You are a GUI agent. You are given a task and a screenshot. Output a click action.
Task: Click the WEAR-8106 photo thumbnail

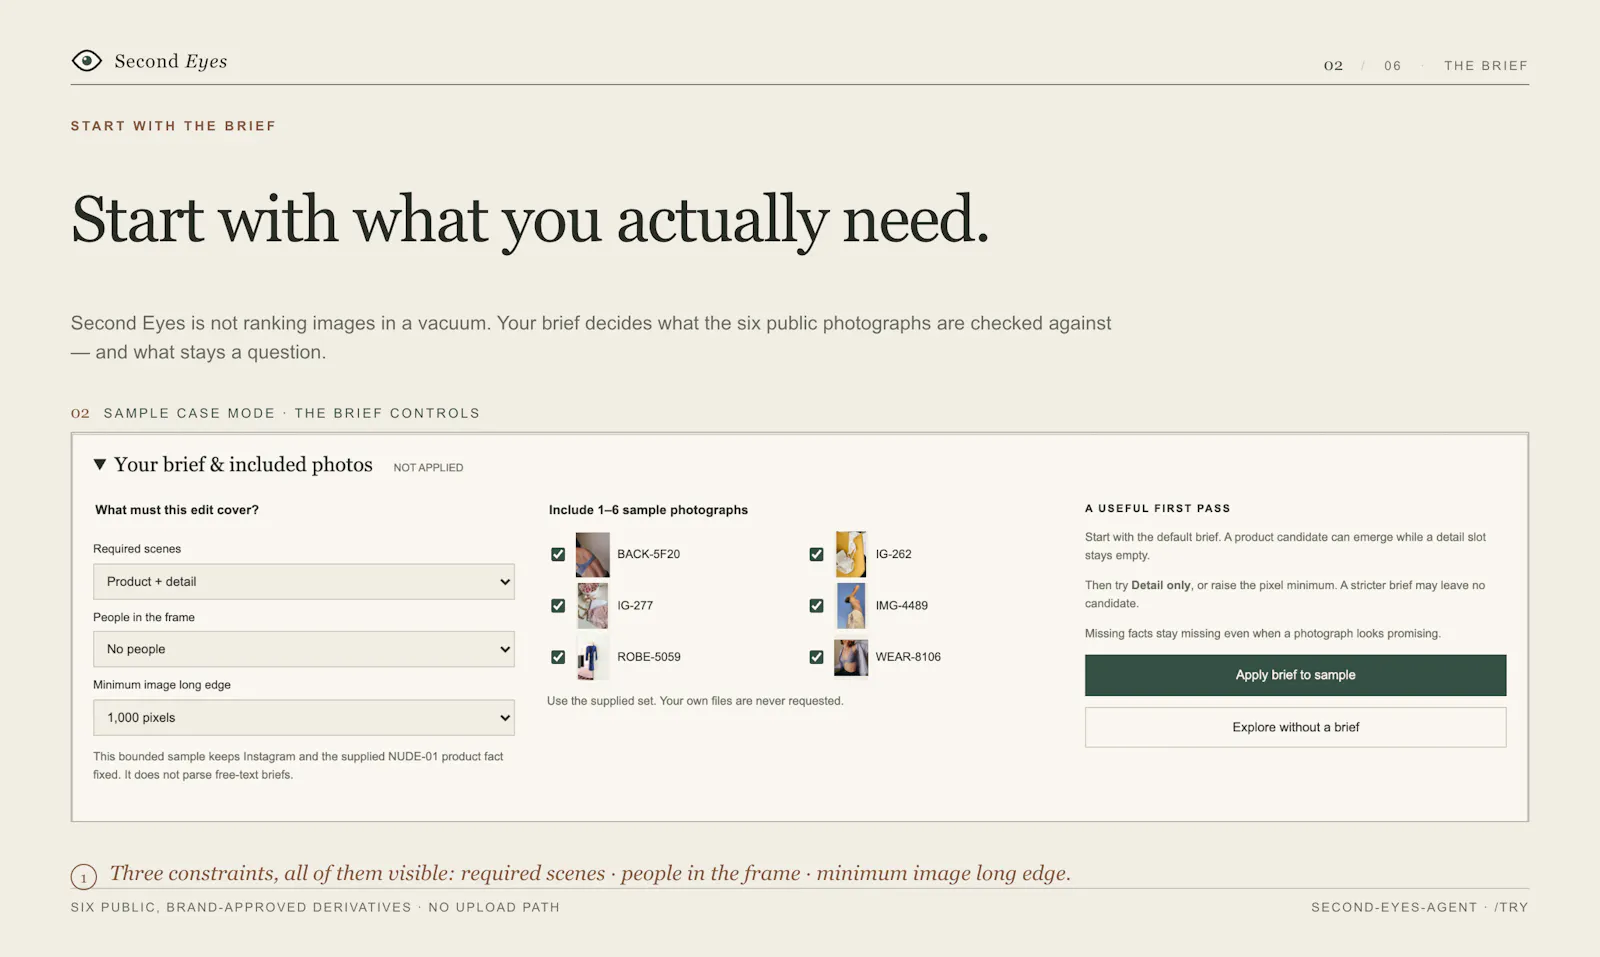pos(851,657)
